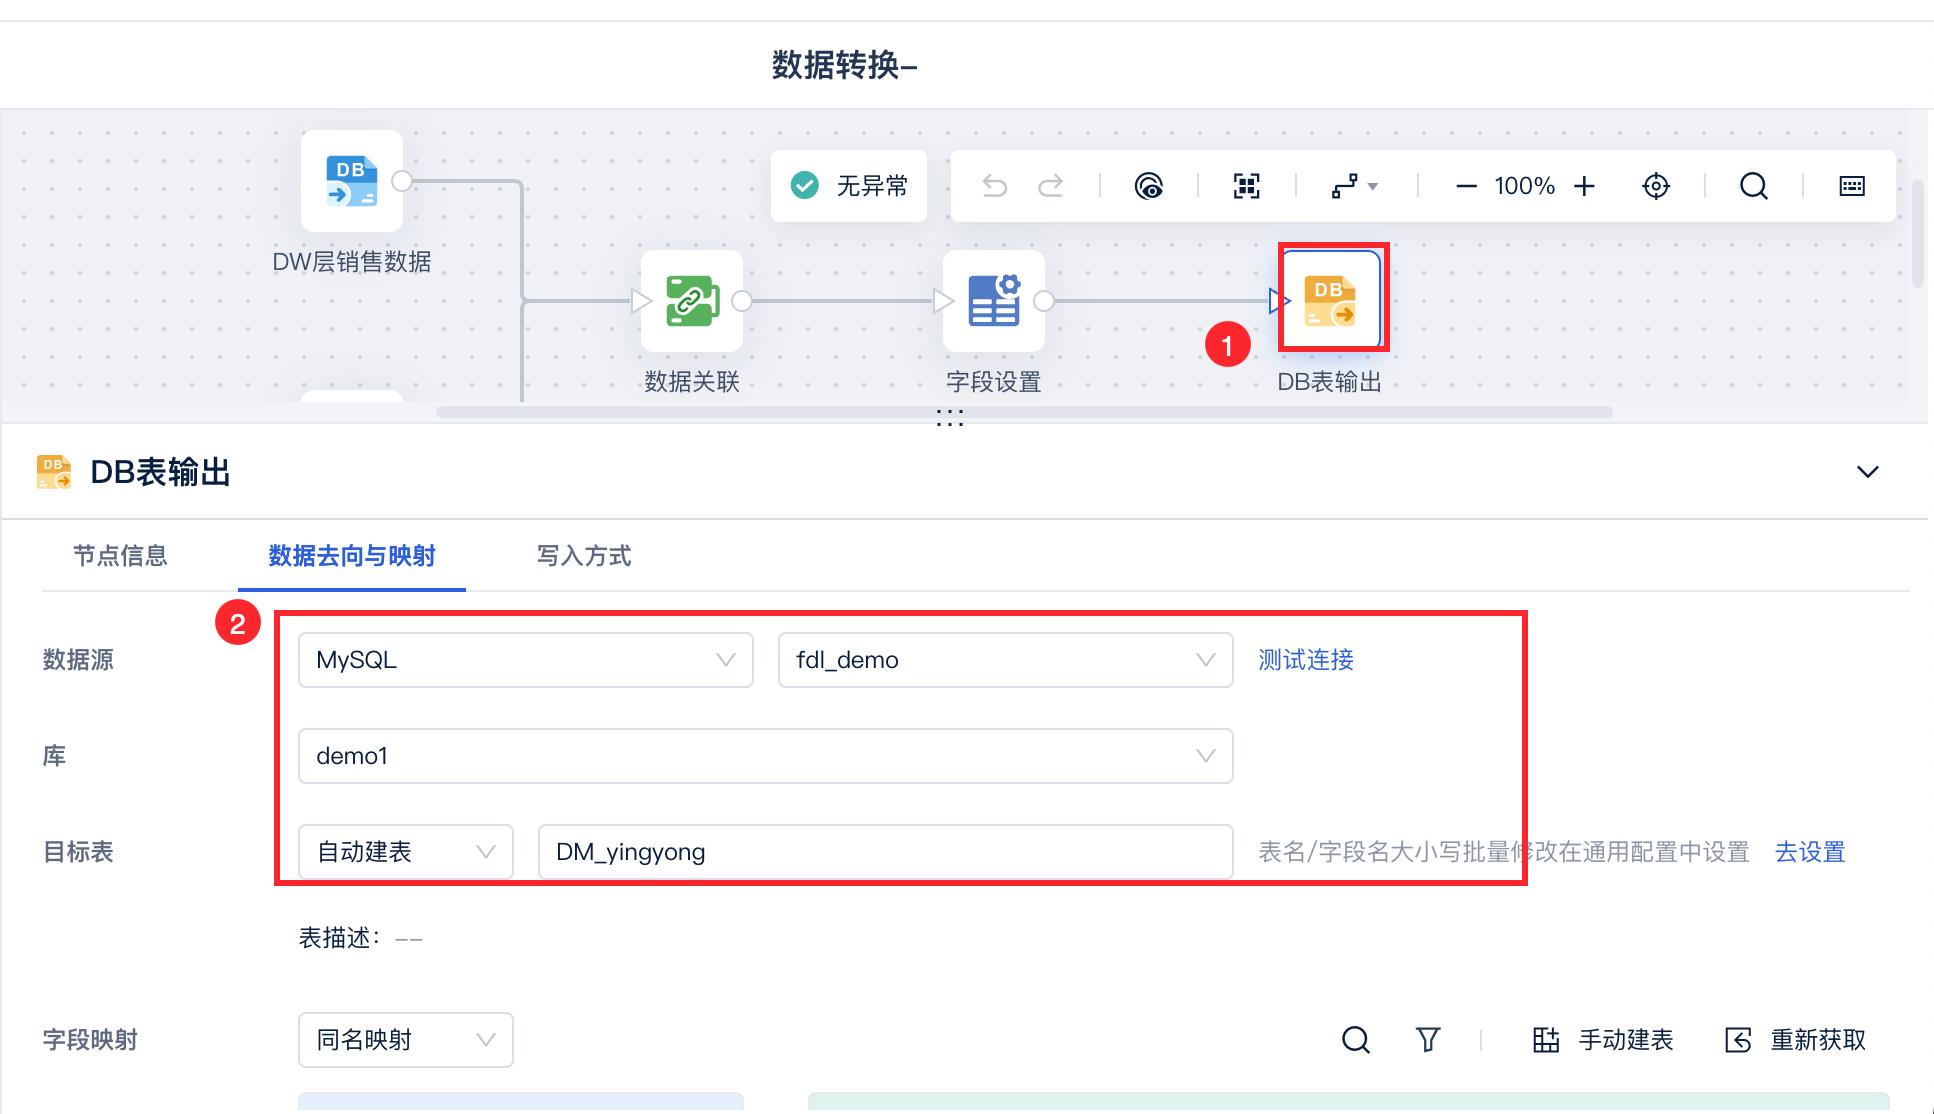The image size is (1934, 1114).
Task: Click the fit-to-screen icon in toolbar
Action: (1246, 186)
